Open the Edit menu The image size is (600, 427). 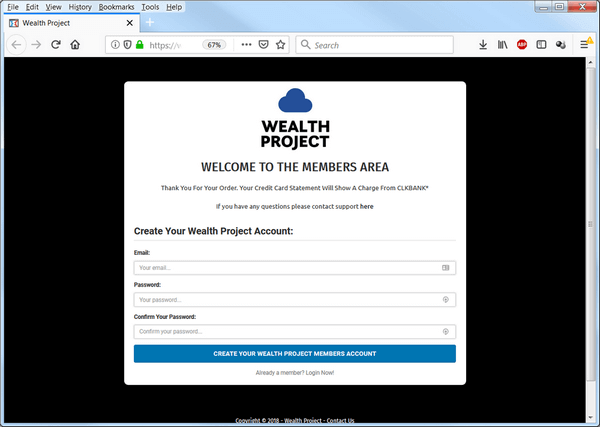tap(32, 7)
